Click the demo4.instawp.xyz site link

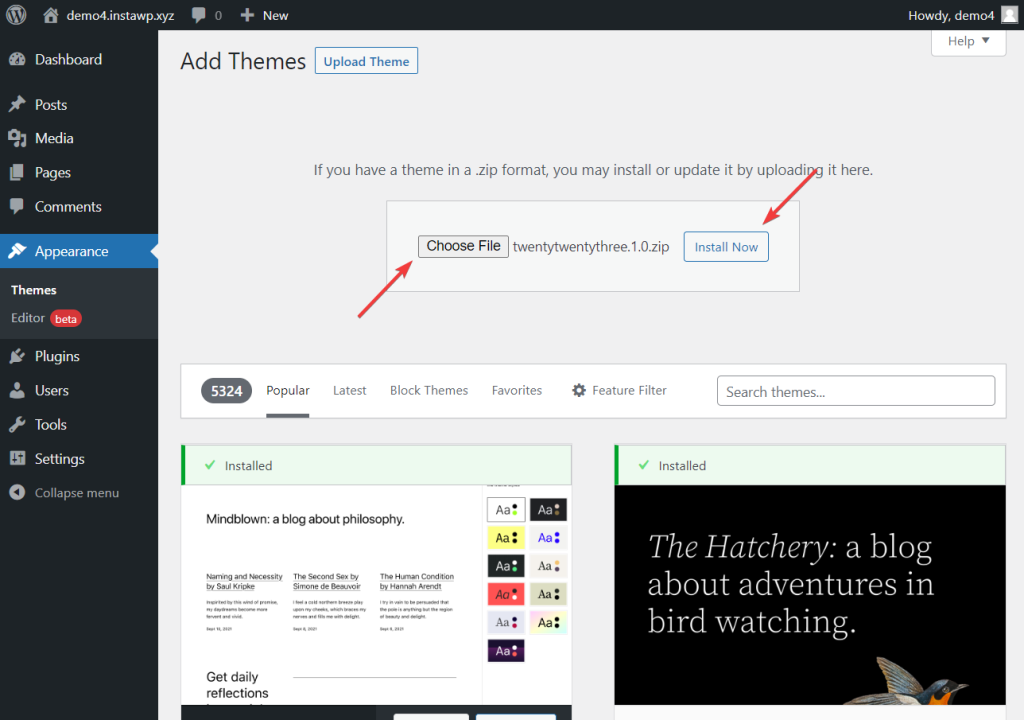pyautogui.click(x=120, y=15)
